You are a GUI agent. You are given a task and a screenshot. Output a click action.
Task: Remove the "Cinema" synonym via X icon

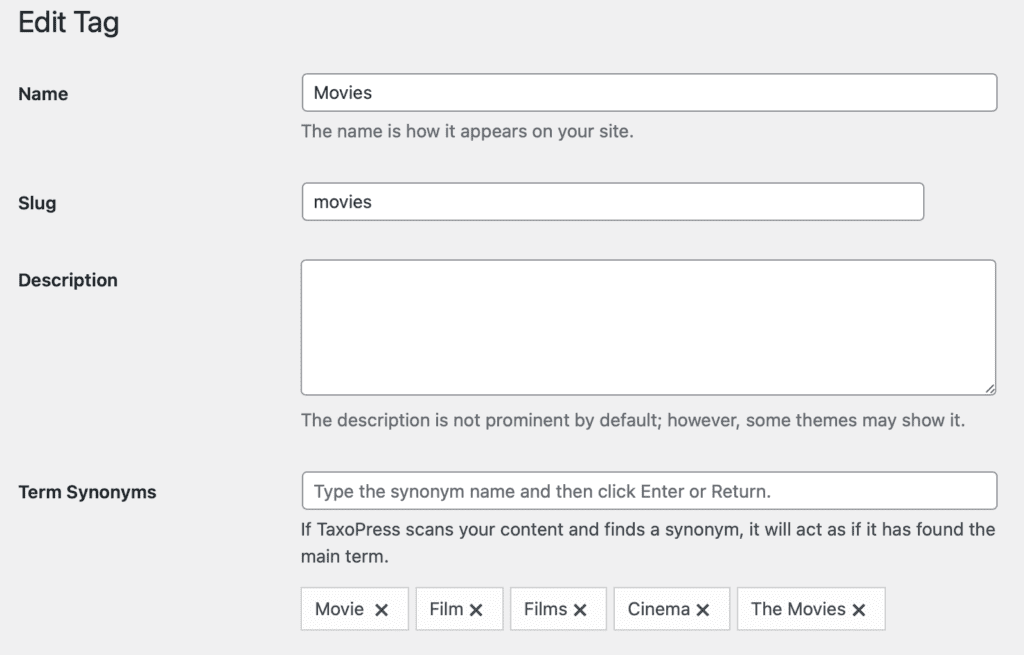pos(703,610)
